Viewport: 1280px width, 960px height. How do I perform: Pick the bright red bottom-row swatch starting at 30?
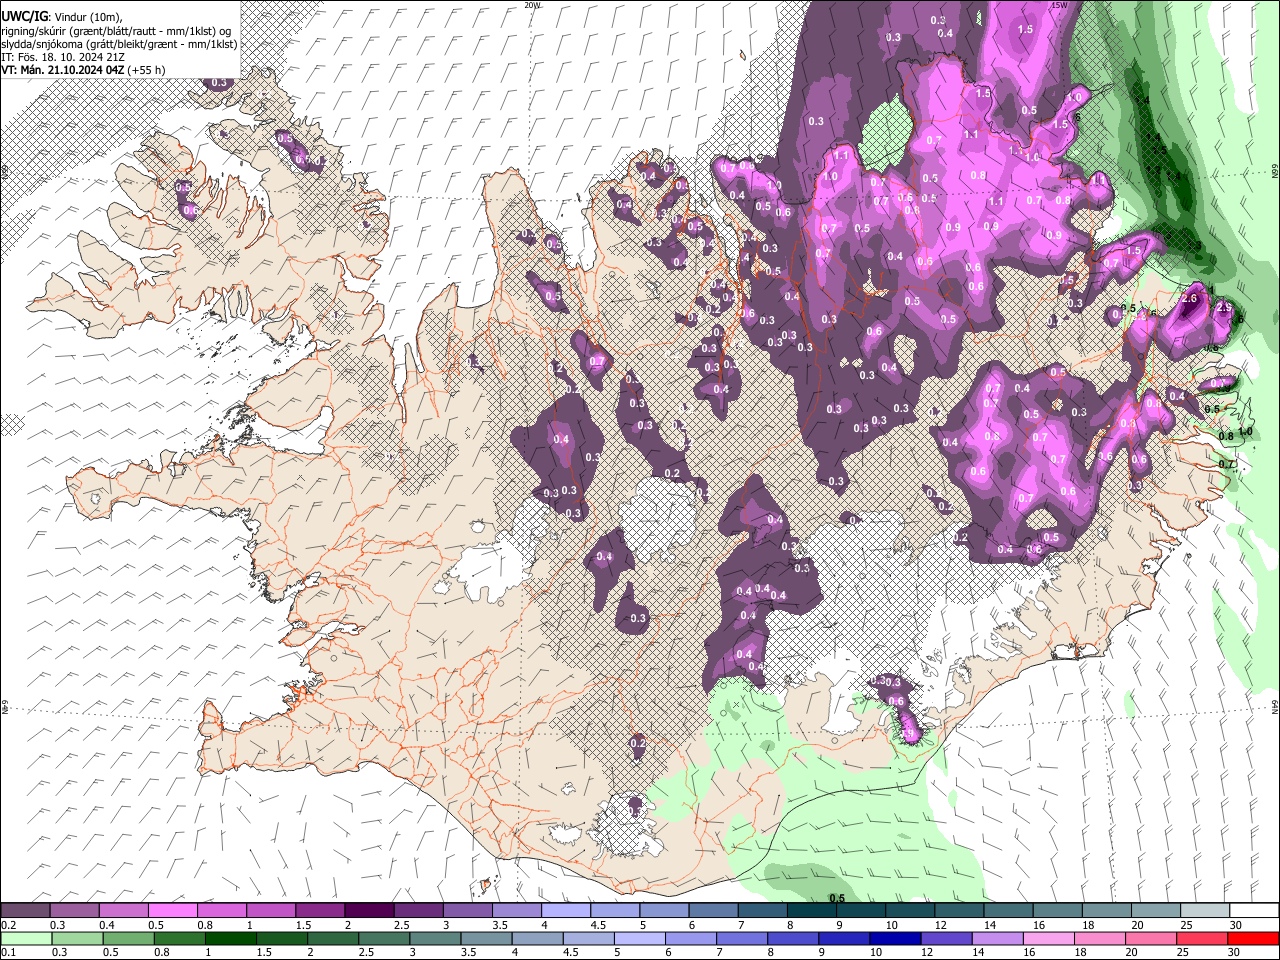coord(1253,938)
